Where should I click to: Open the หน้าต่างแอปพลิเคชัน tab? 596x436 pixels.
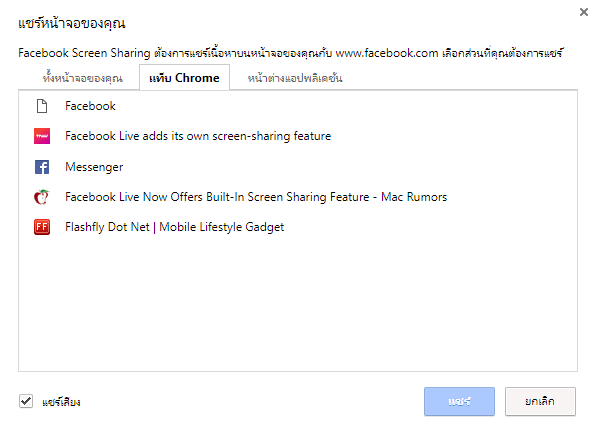click(x=295, y=78)
